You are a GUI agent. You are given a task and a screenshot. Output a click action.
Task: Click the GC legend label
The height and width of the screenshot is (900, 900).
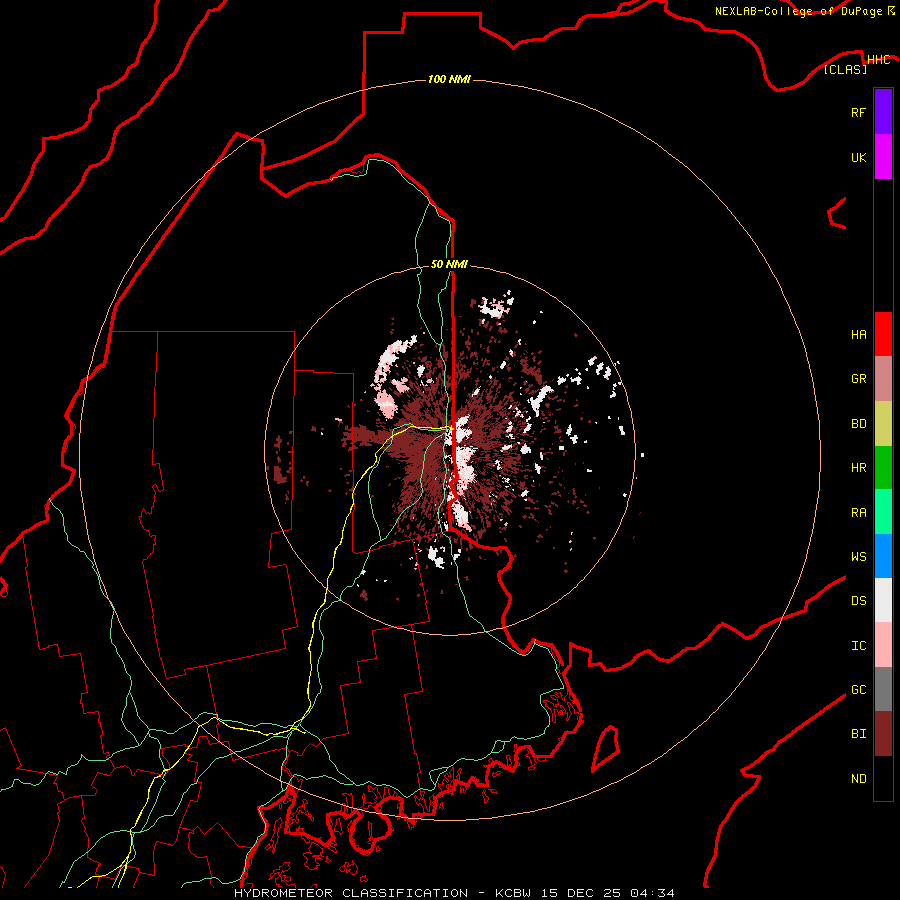[858, 690]
